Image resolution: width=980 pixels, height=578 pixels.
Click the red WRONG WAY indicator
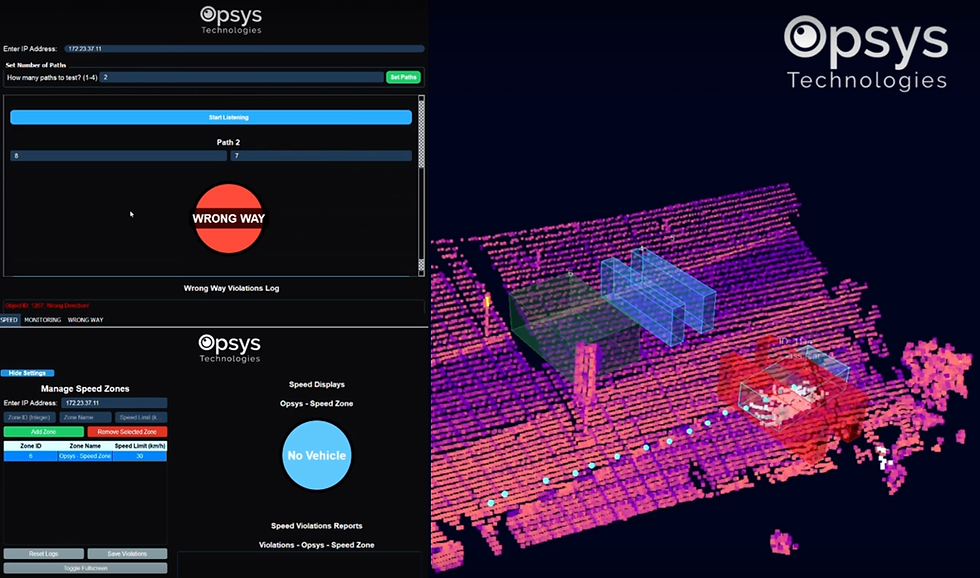point(229,219)
